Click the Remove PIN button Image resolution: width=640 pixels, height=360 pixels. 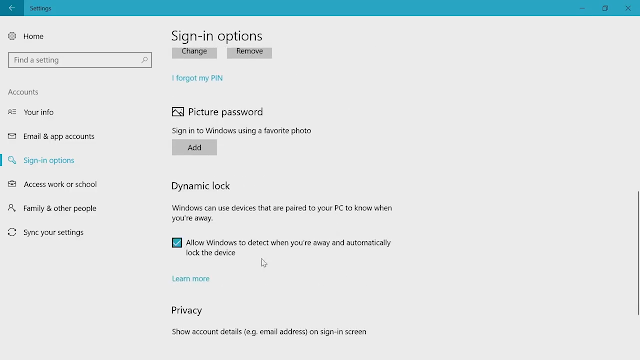[249, 52]
